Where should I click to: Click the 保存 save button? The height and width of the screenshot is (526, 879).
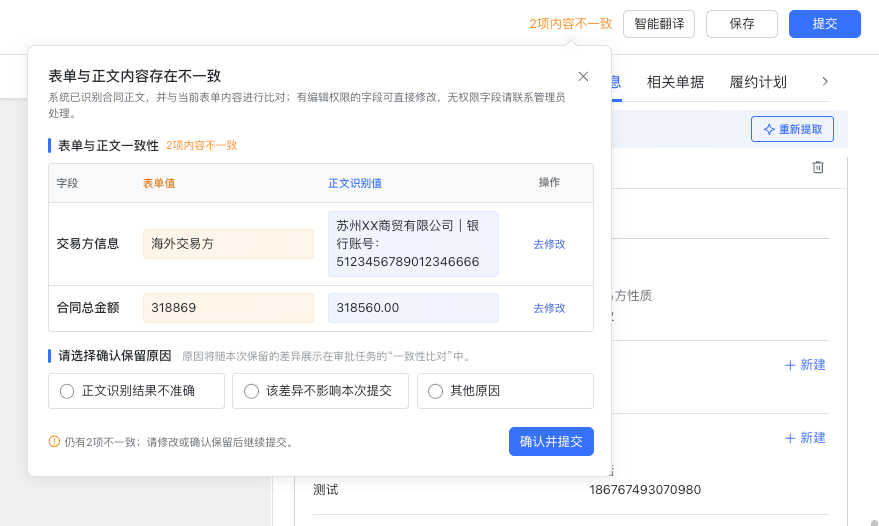pos(742,24)
